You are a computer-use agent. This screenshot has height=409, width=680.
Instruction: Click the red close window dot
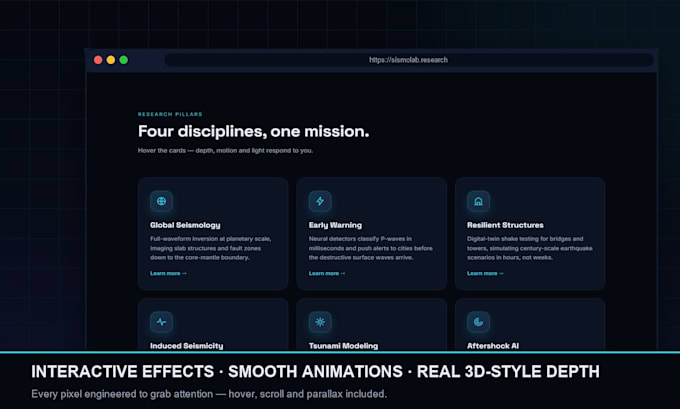[x=98, y=60]
